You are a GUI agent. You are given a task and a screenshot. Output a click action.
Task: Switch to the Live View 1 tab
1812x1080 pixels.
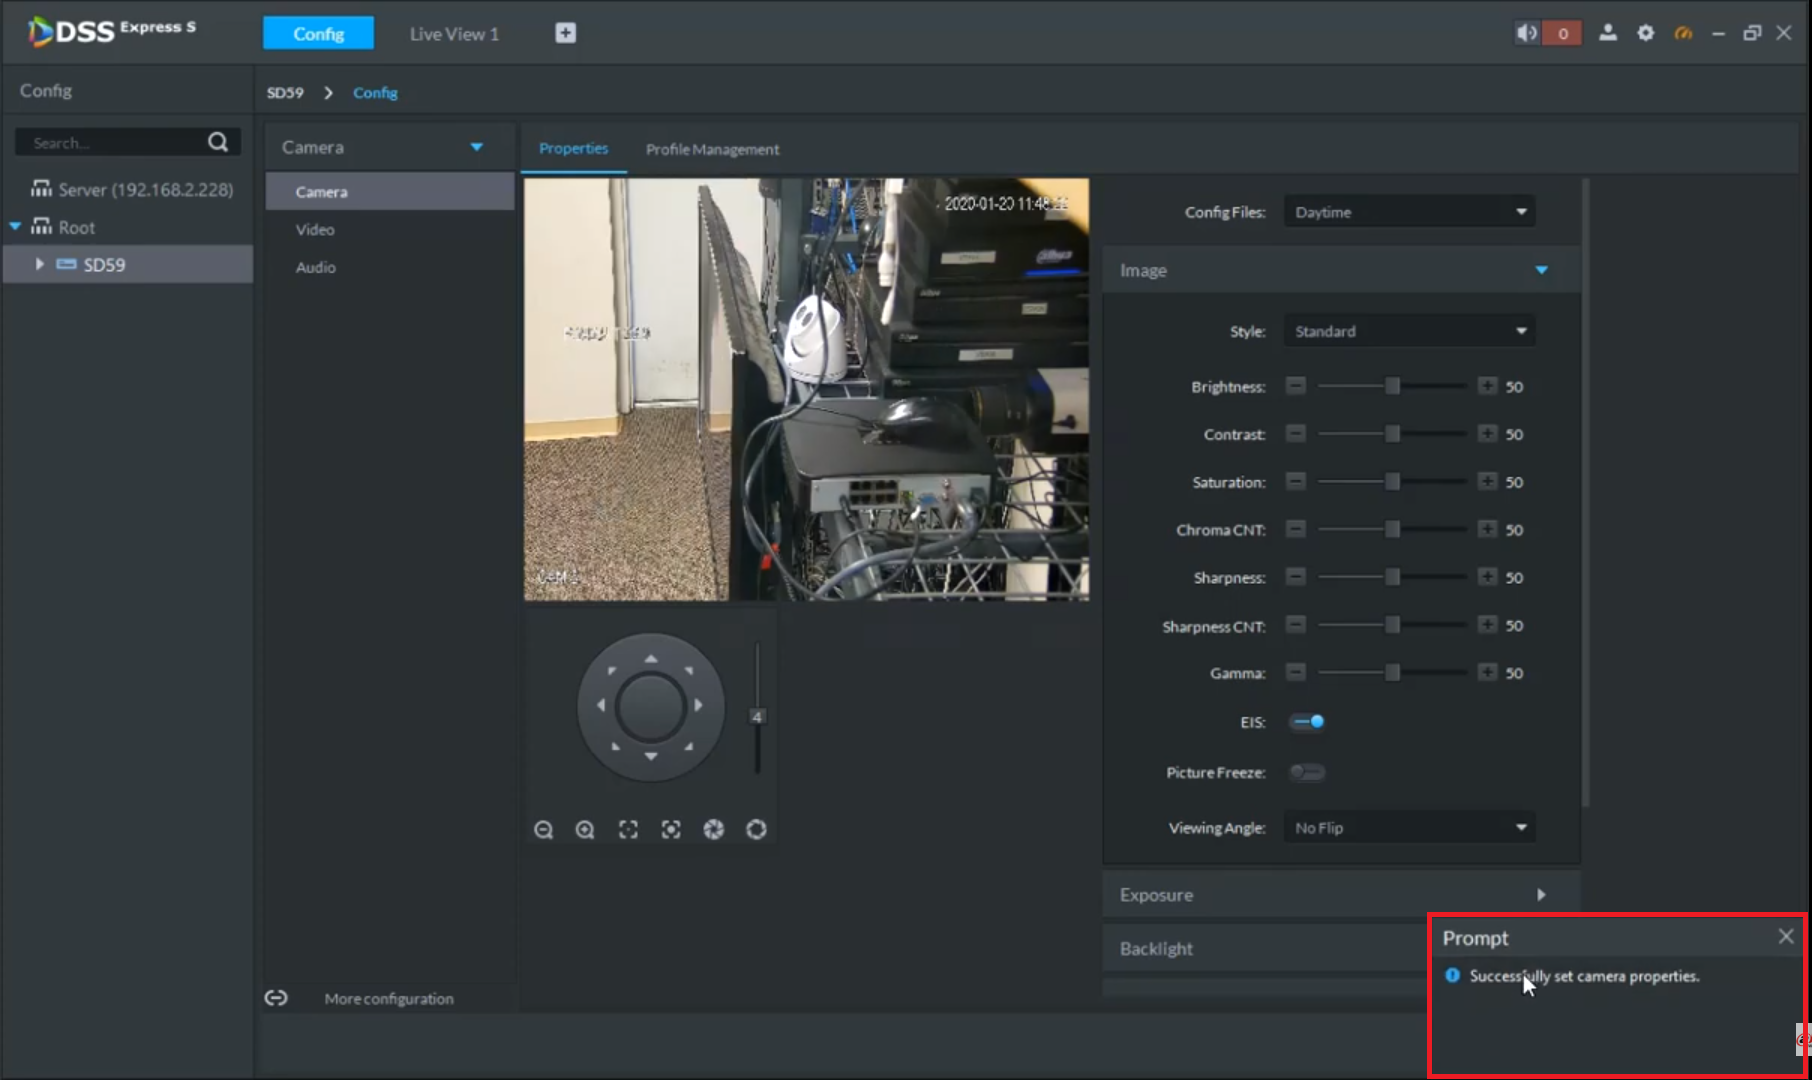pyautogui.click(x=454, y=34)
